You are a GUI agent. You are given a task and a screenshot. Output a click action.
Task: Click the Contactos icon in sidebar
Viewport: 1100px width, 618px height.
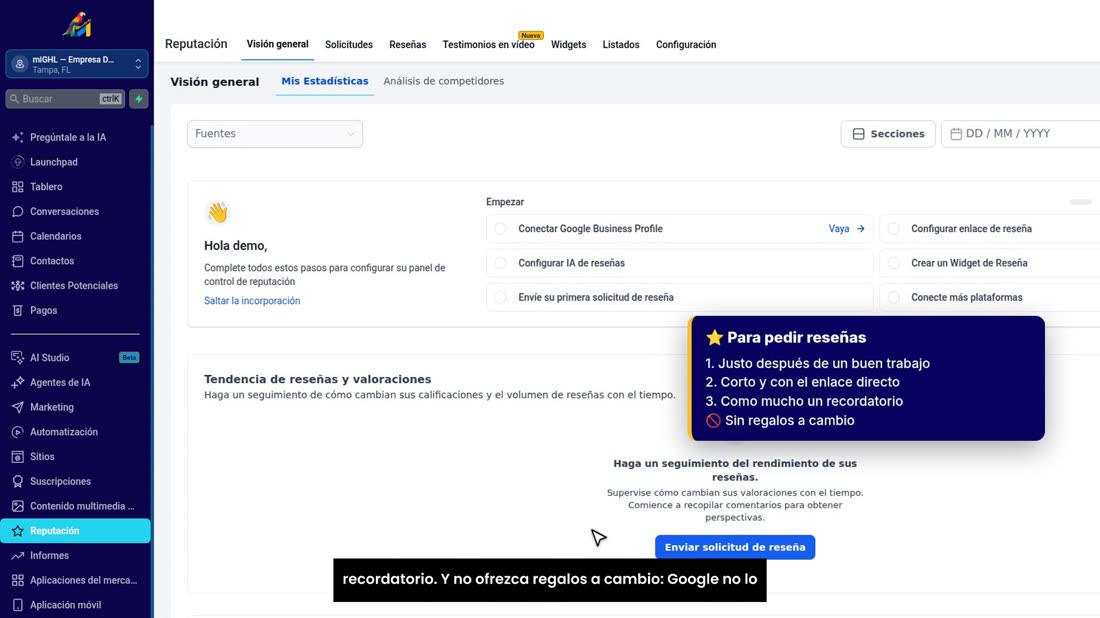tap(18, 261)
